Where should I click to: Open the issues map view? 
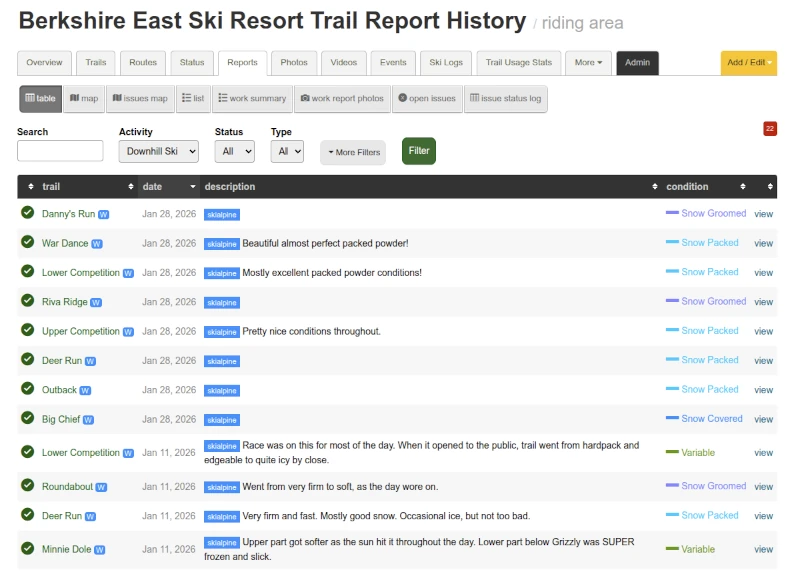coord(140,98)
